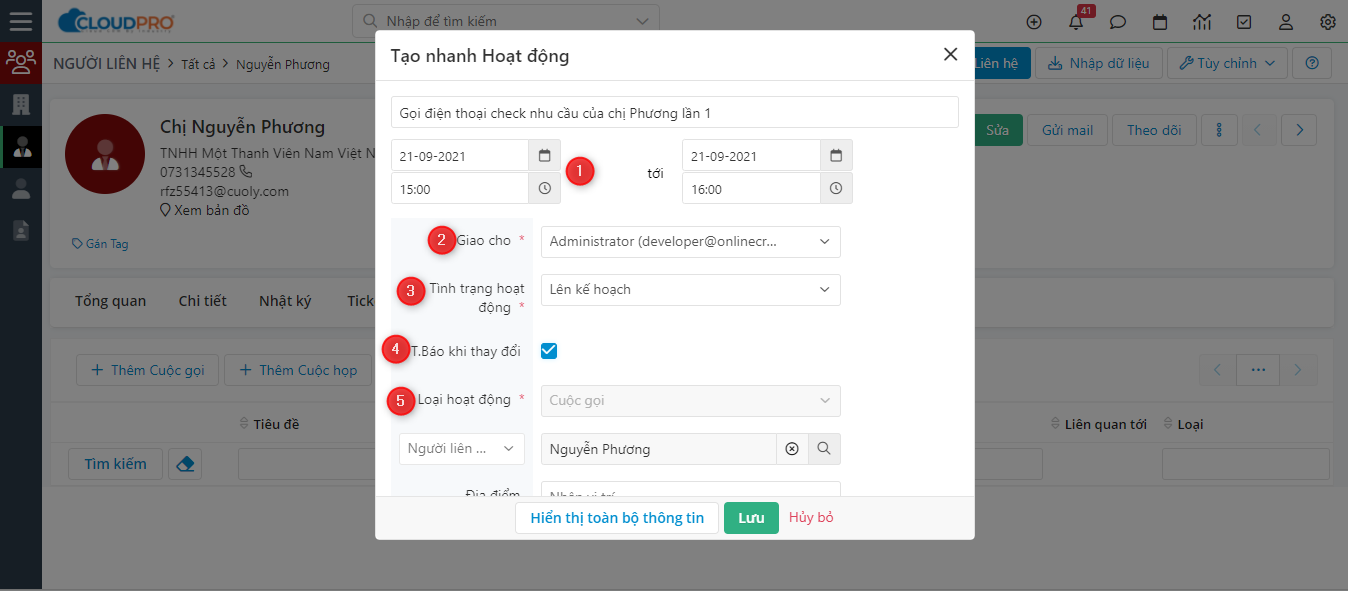Go to next contact record arrow
Screen dimensions: 1348x591
[1298, 130]
